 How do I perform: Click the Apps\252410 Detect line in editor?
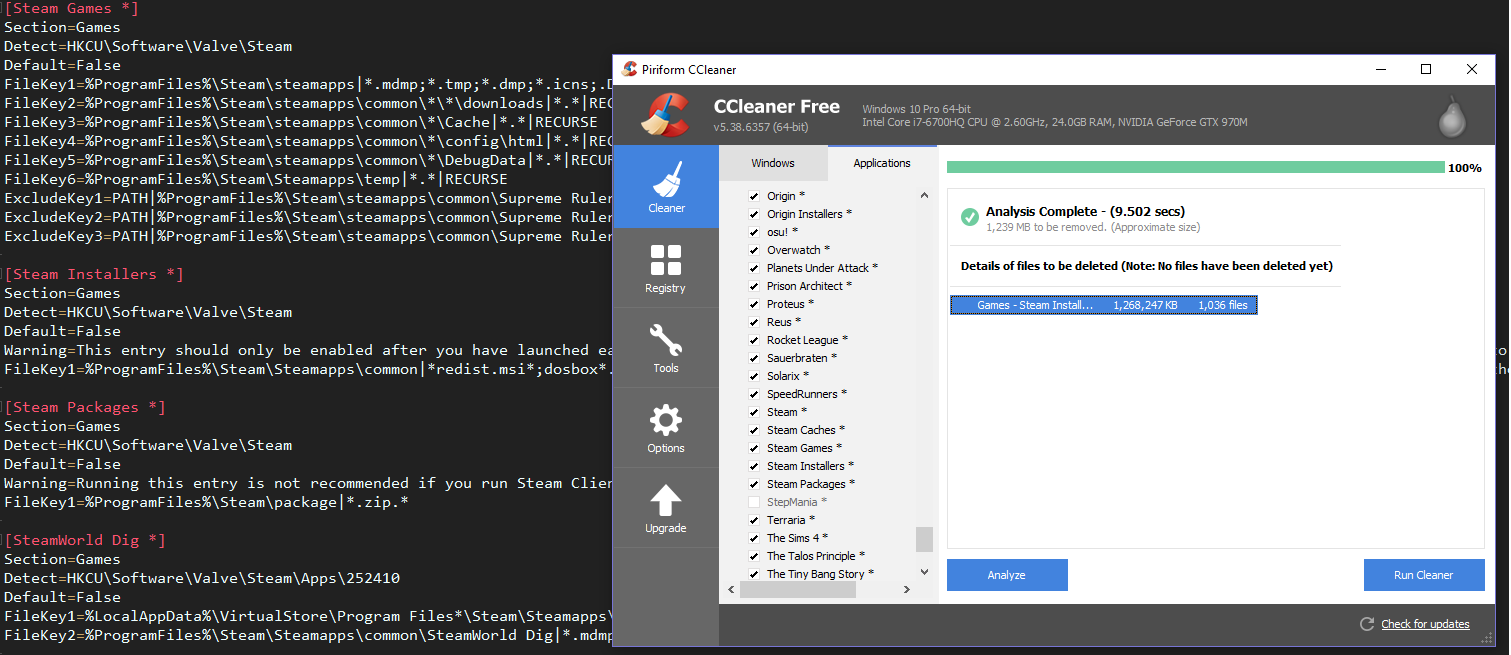202,578
